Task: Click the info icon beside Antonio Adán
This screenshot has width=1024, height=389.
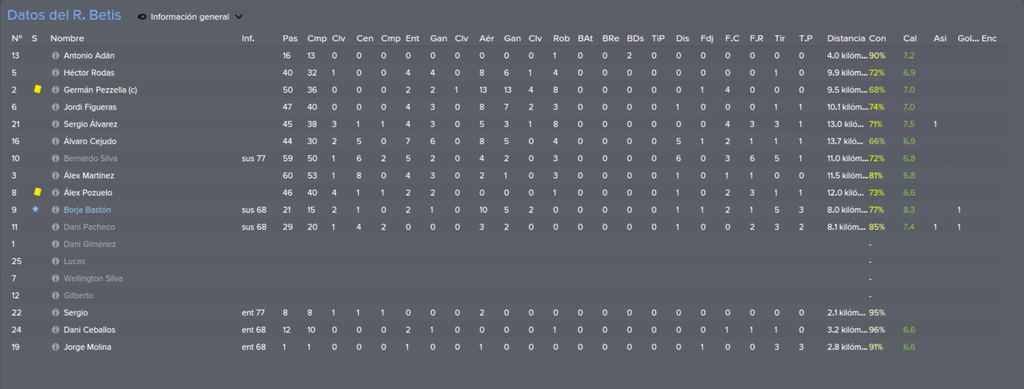Action: coord(56,56)
